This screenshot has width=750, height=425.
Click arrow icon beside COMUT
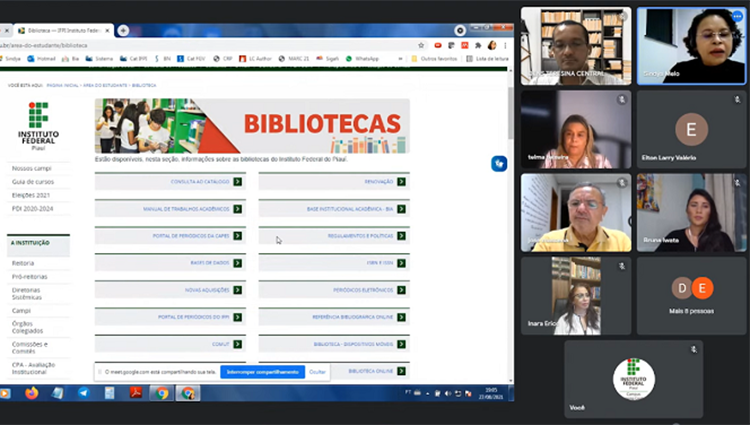click(238, 344)
